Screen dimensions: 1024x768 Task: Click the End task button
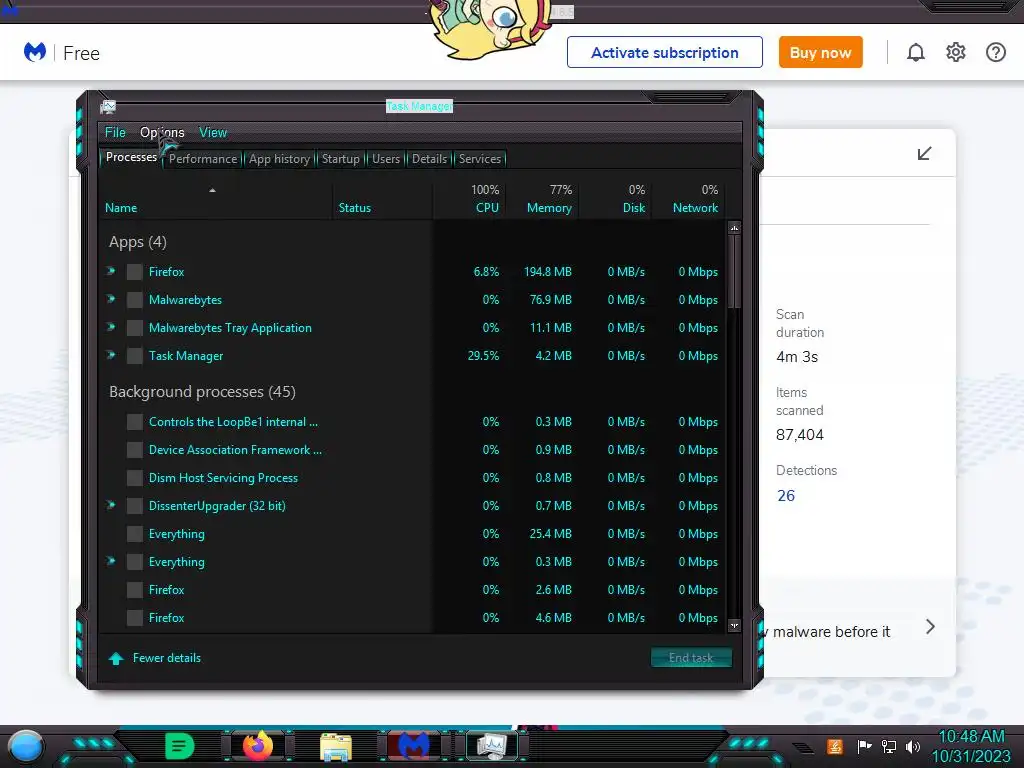691,658
